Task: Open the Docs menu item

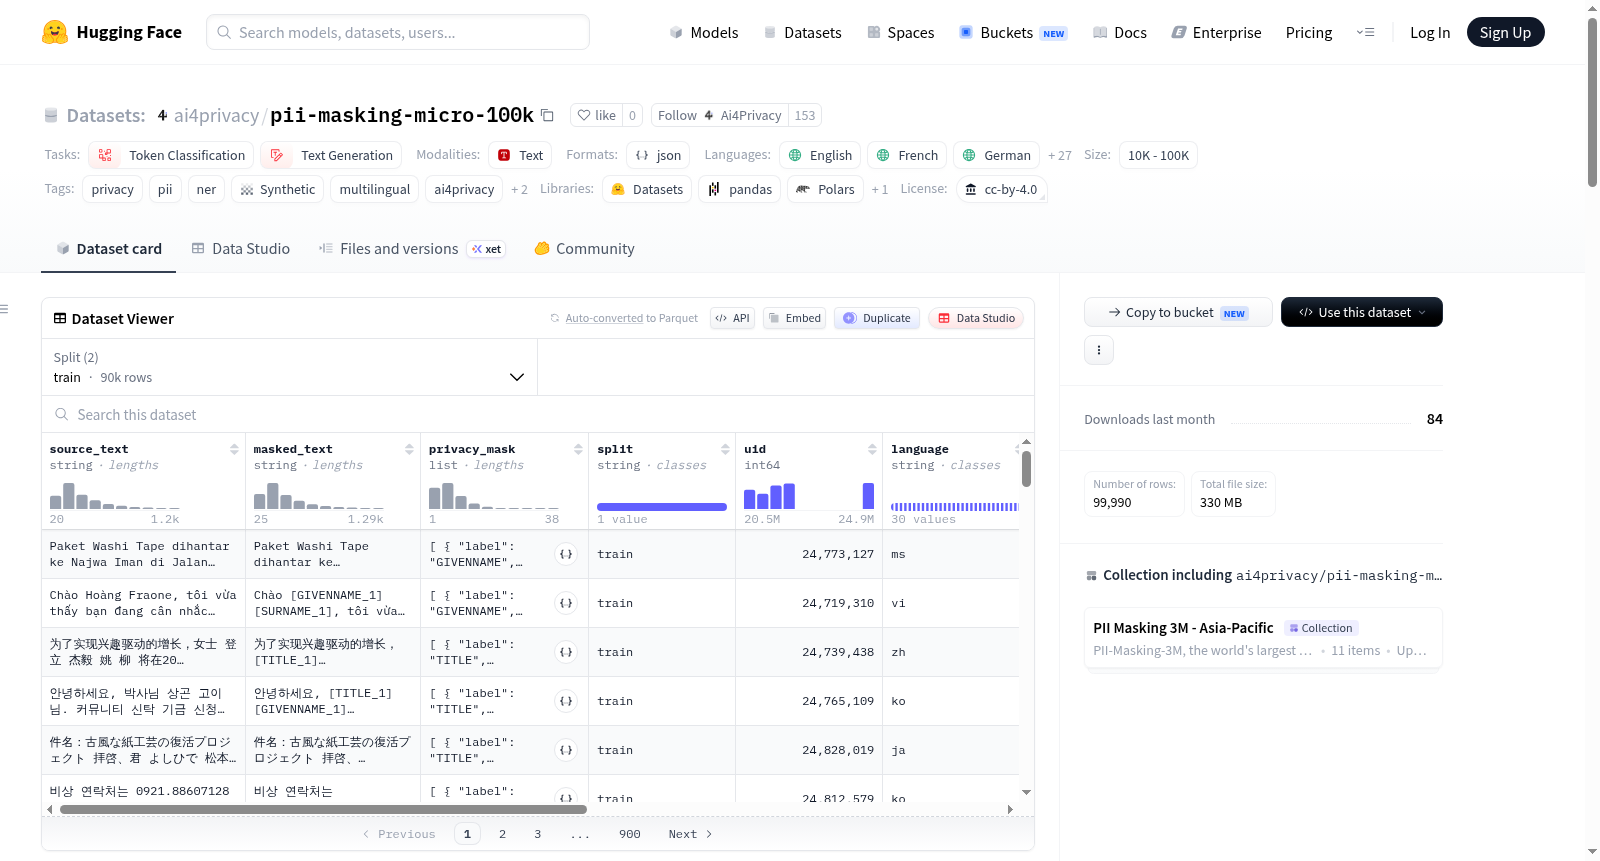Action: (1120, 32)
